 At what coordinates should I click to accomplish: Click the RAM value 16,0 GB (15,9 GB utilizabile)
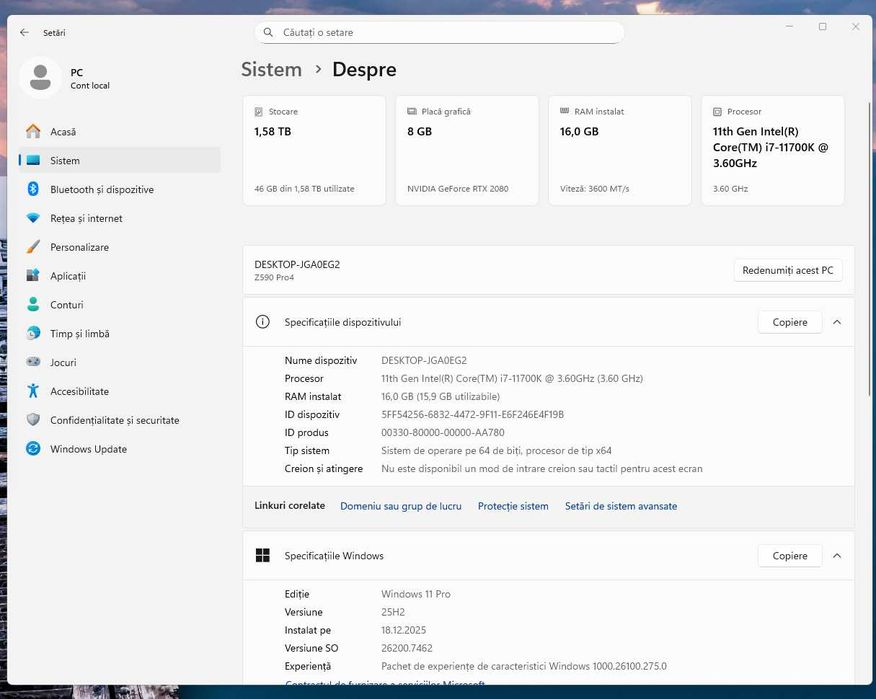(x=440, y=397)
